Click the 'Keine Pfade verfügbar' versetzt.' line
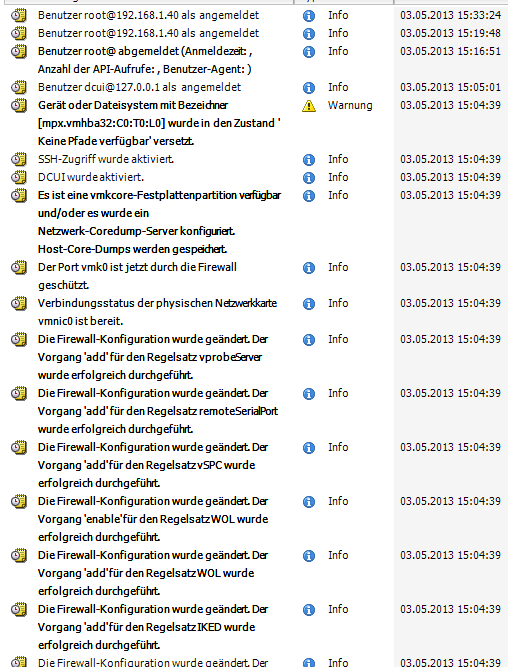The height and width of the screenshot is (667, 508). coord(116,141)
